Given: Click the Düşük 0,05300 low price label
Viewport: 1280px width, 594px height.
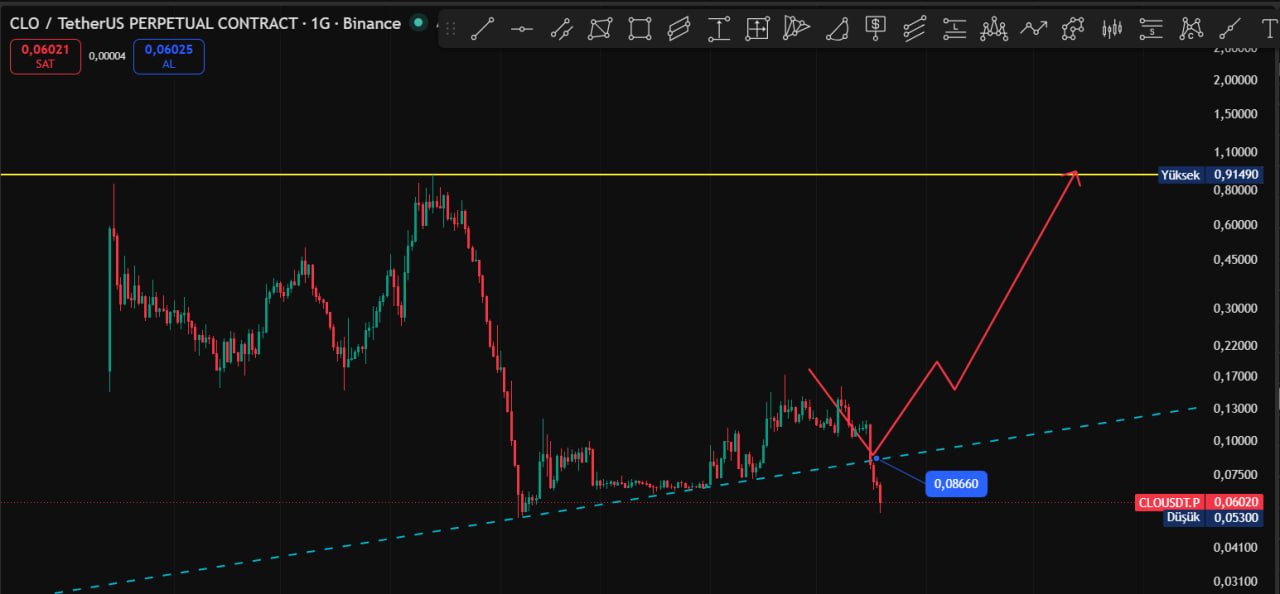Looking at the screenshot, I should [x=1213, y=518].
